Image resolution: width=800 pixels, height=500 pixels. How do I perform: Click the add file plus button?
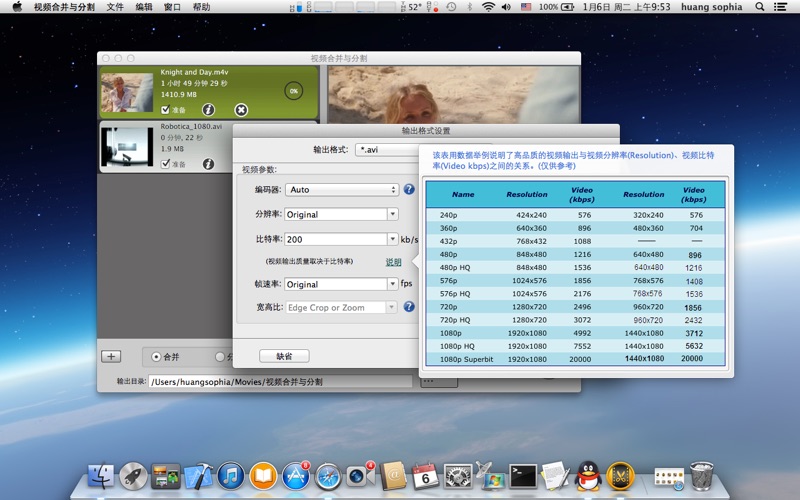[x=111, y=356]
